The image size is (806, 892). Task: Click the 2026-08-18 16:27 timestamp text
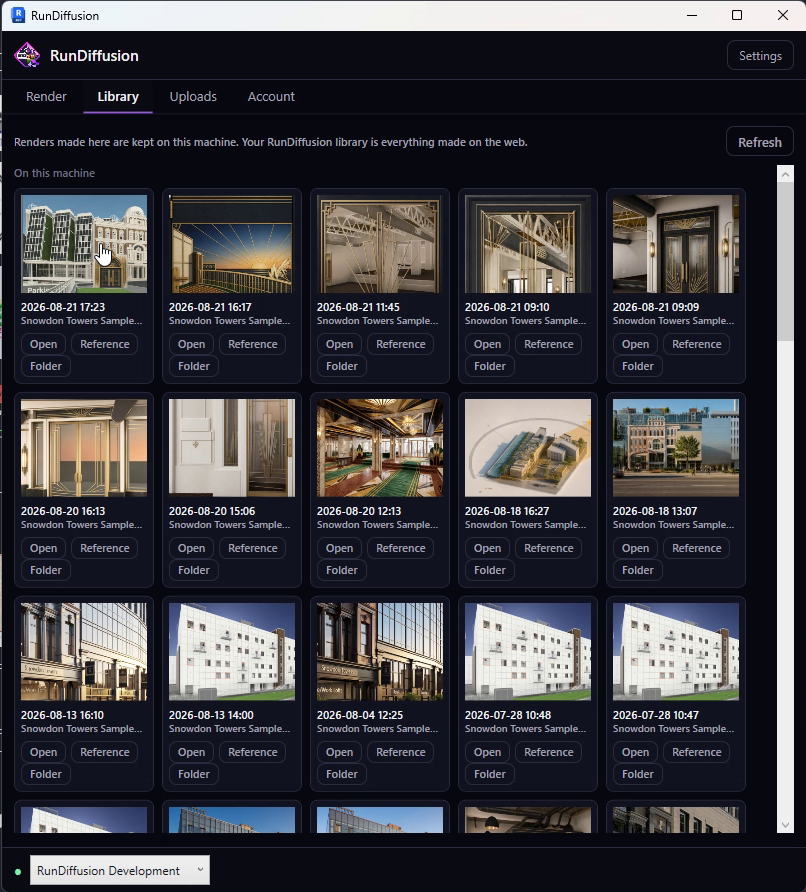(507, 511)
